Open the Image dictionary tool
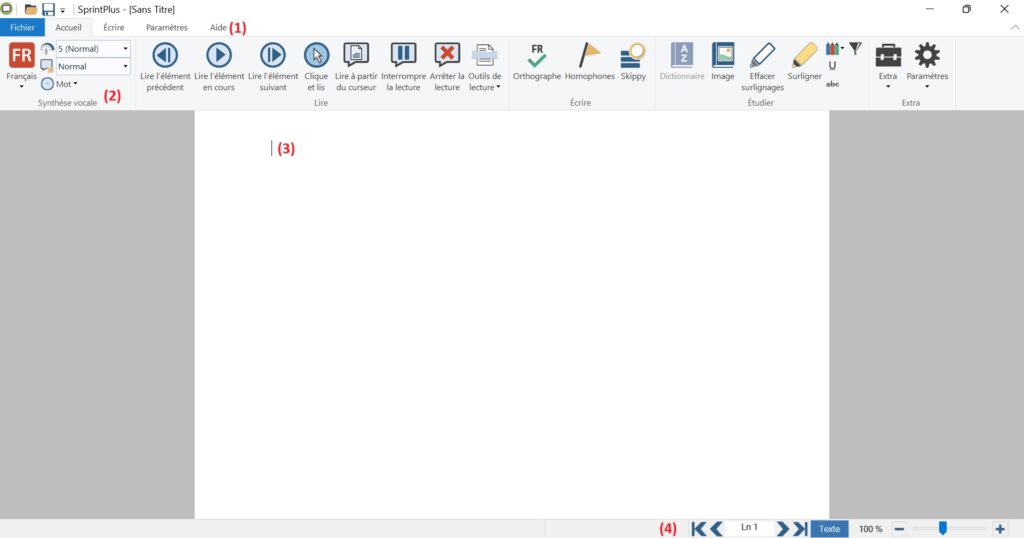The image size is (1024, 538). (x=722, y=63)
